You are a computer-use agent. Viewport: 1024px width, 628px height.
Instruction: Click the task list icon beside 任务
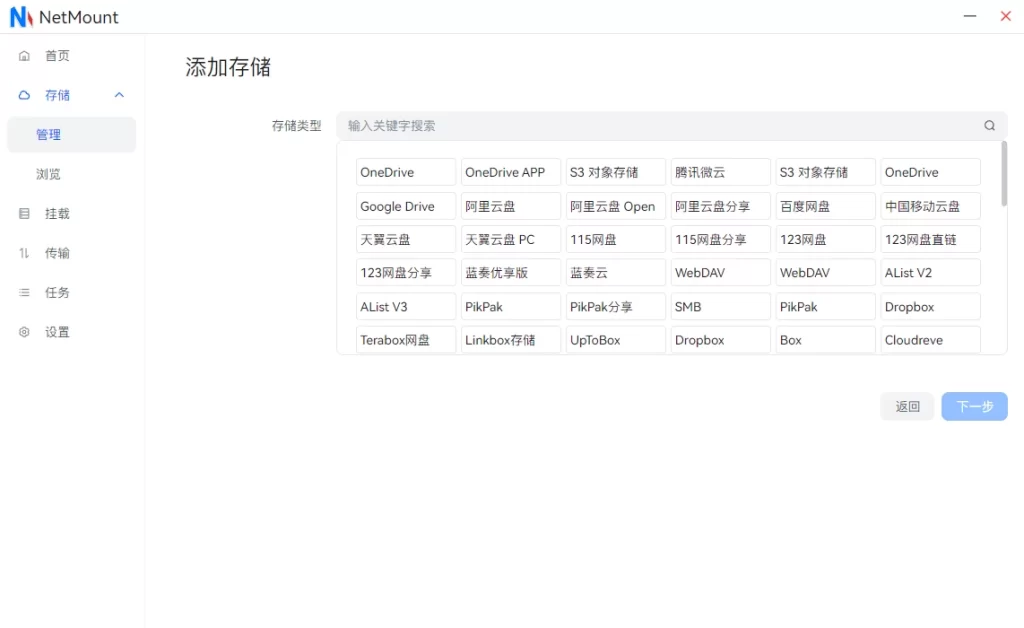(x=25, y=293)
